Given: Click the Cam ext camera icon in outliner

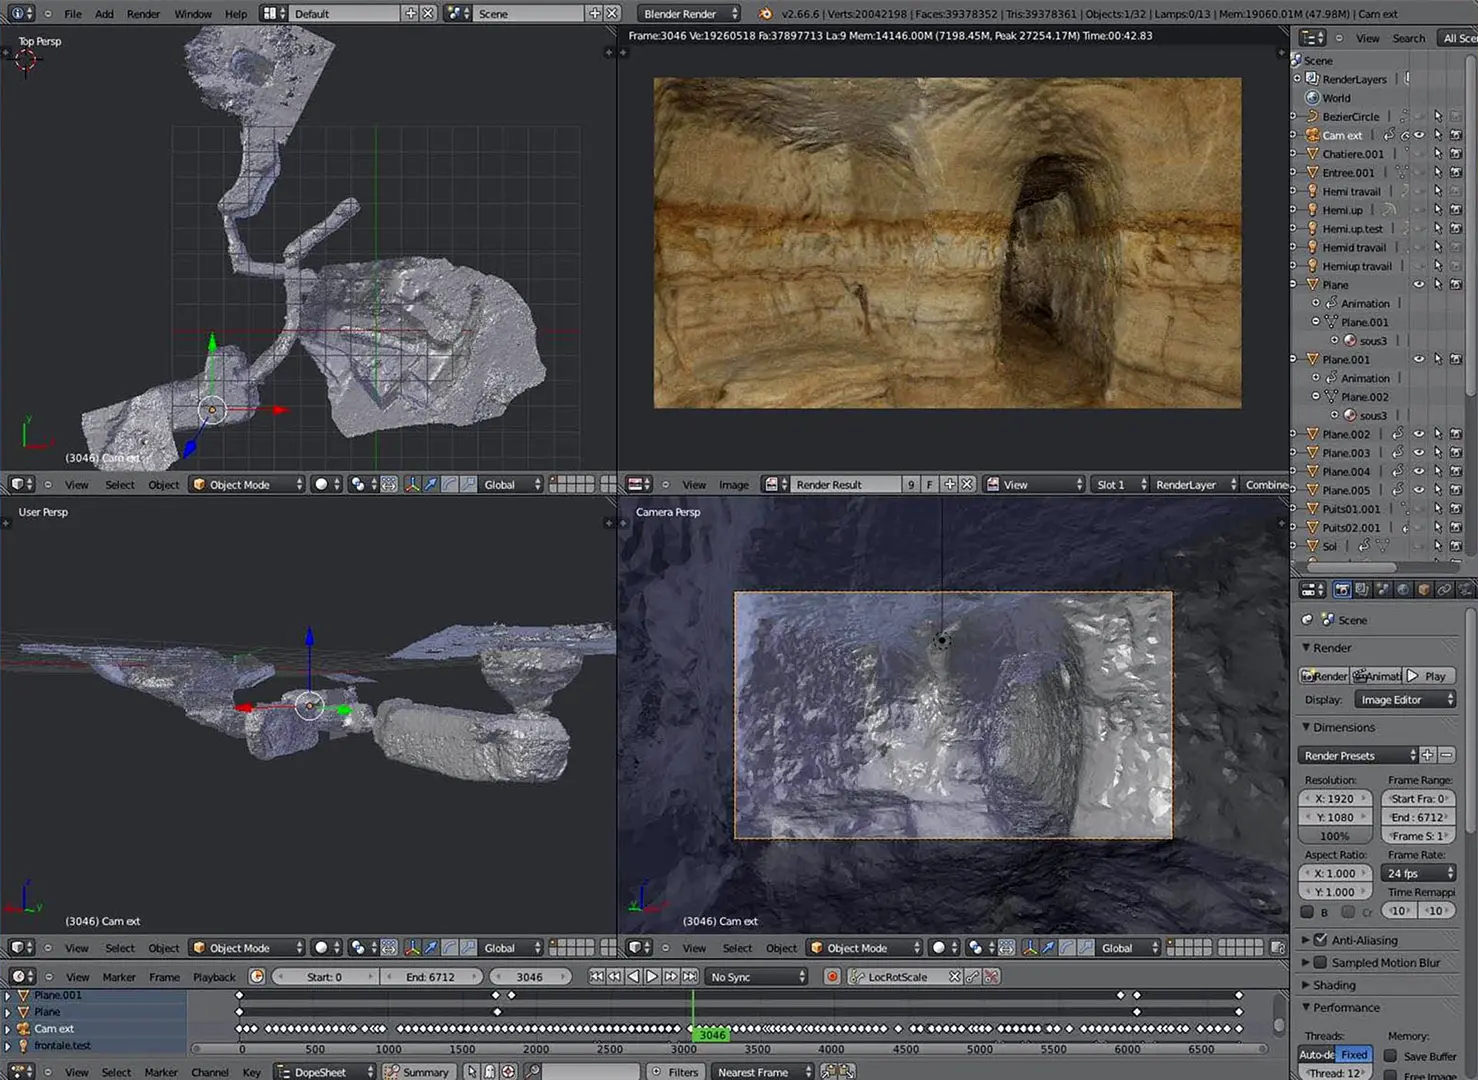Looking at the screenshot, I should 1312,135.
